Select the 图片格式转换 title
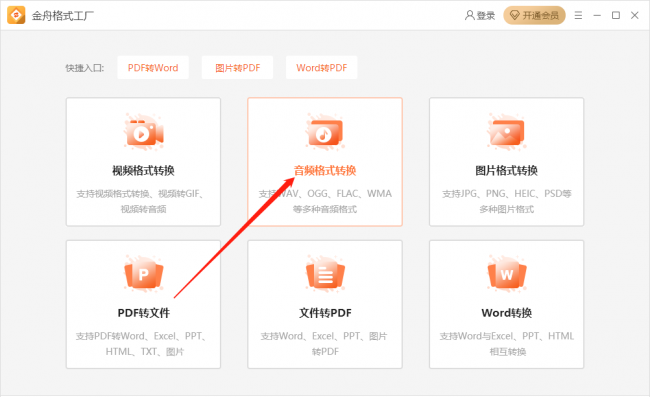The width and height of the screenshot is (650, 397). [507, 170]
